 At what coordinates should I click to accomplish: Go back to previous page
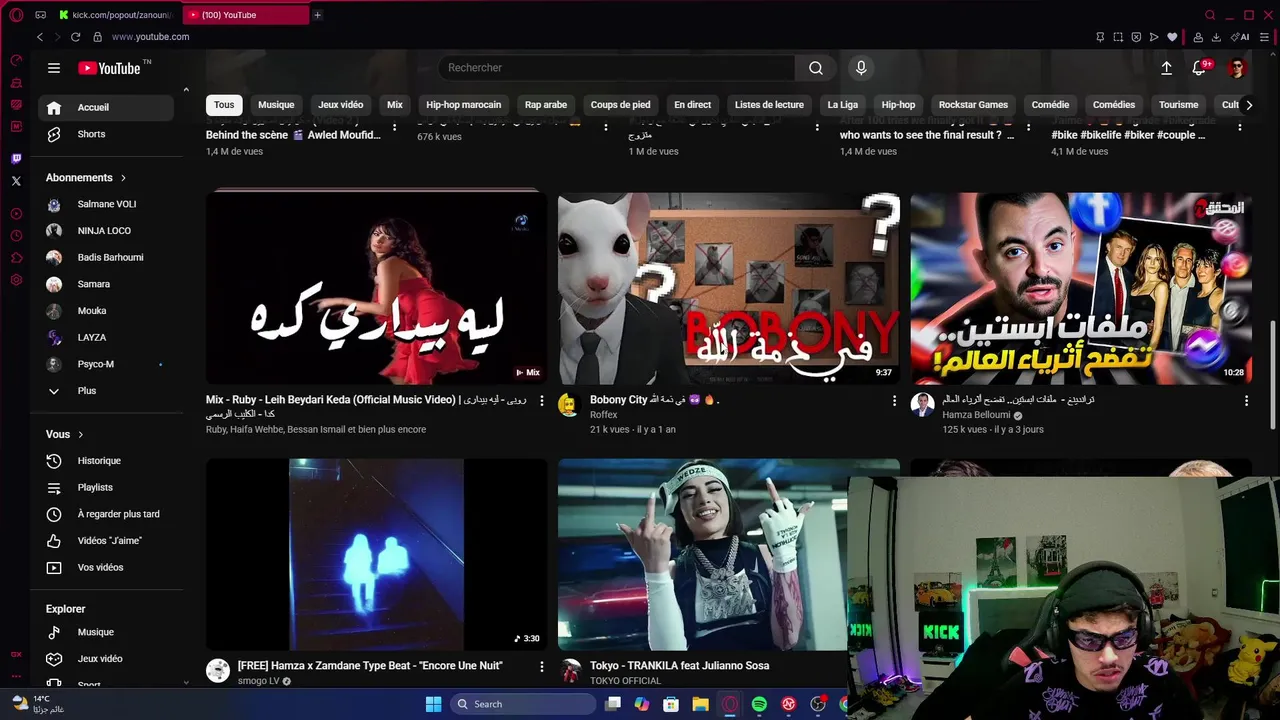pyautogui.click(x=40, y=37)
